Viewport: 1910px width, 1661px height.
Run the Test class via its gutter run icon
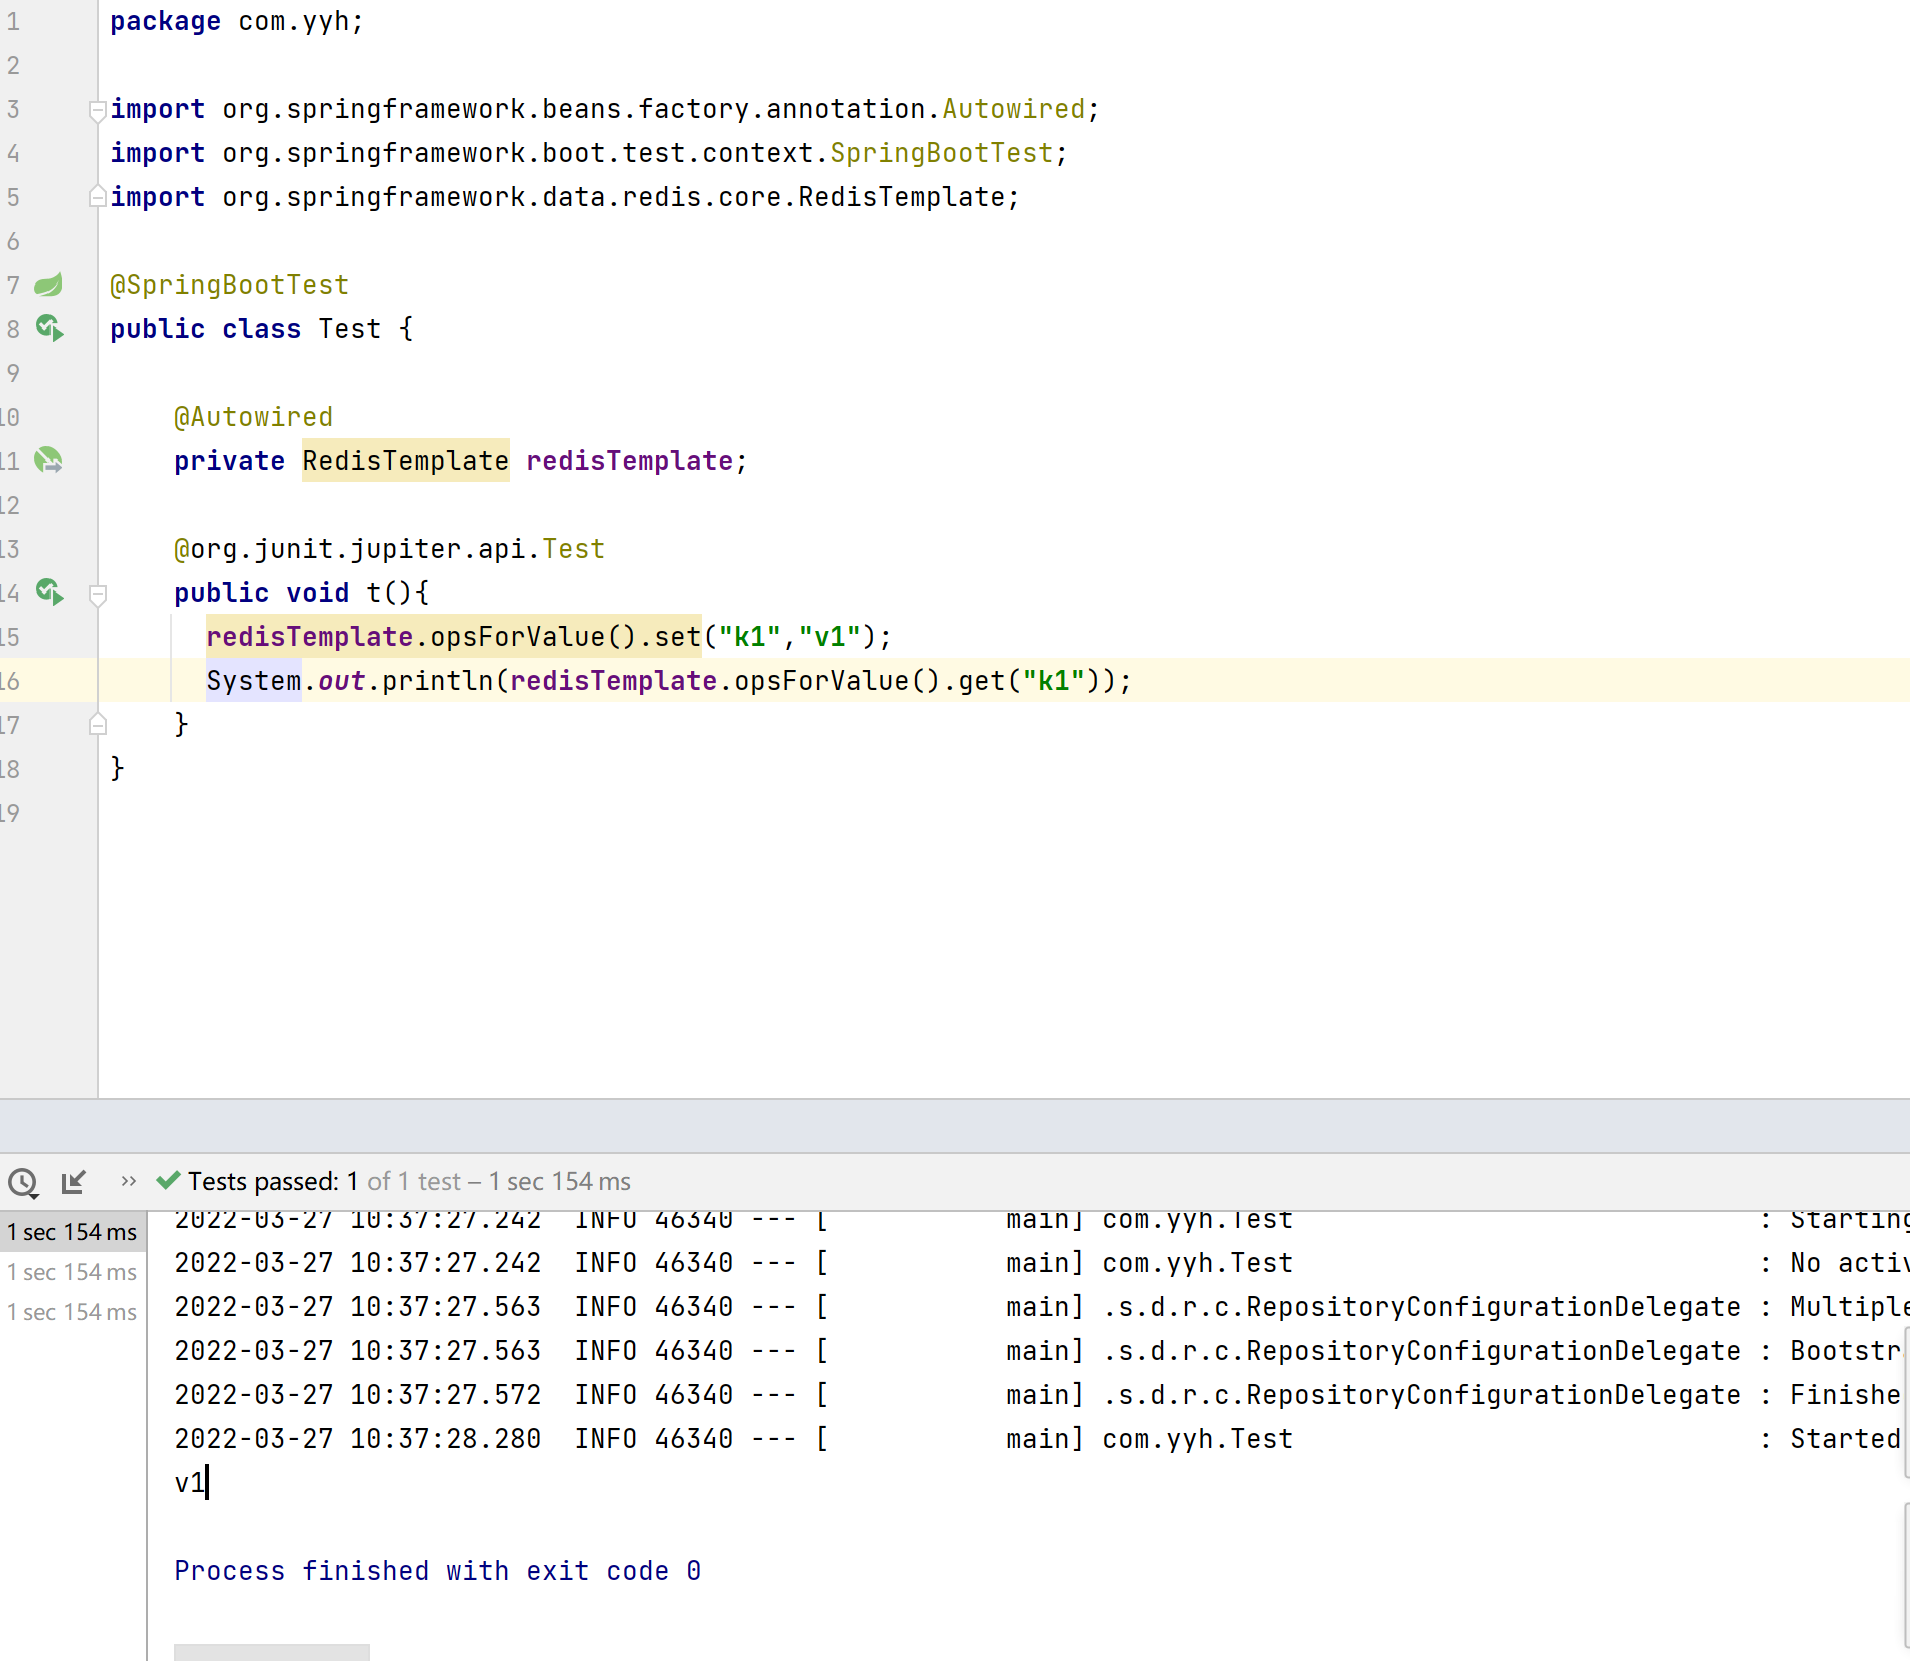pyautogui.click(x=49, y=328)
